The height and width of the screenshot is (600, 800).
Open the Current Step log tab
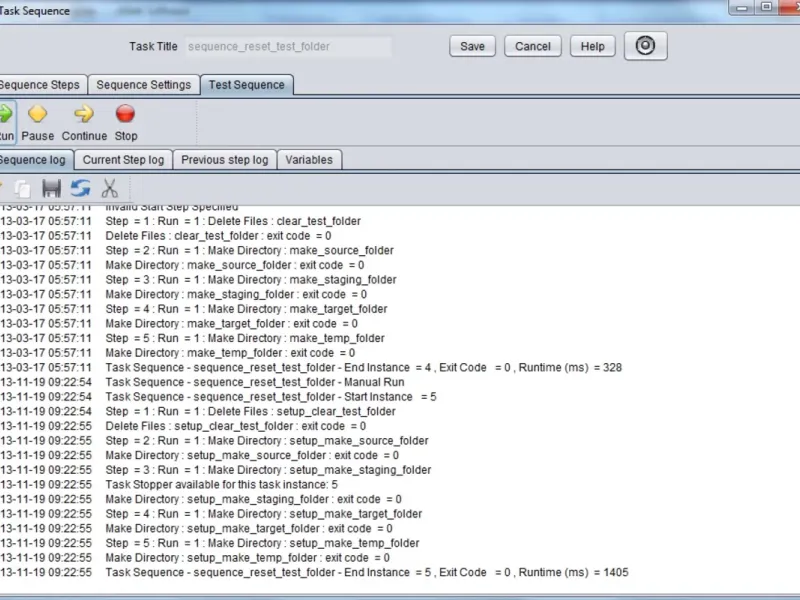(x=123, y=160)
